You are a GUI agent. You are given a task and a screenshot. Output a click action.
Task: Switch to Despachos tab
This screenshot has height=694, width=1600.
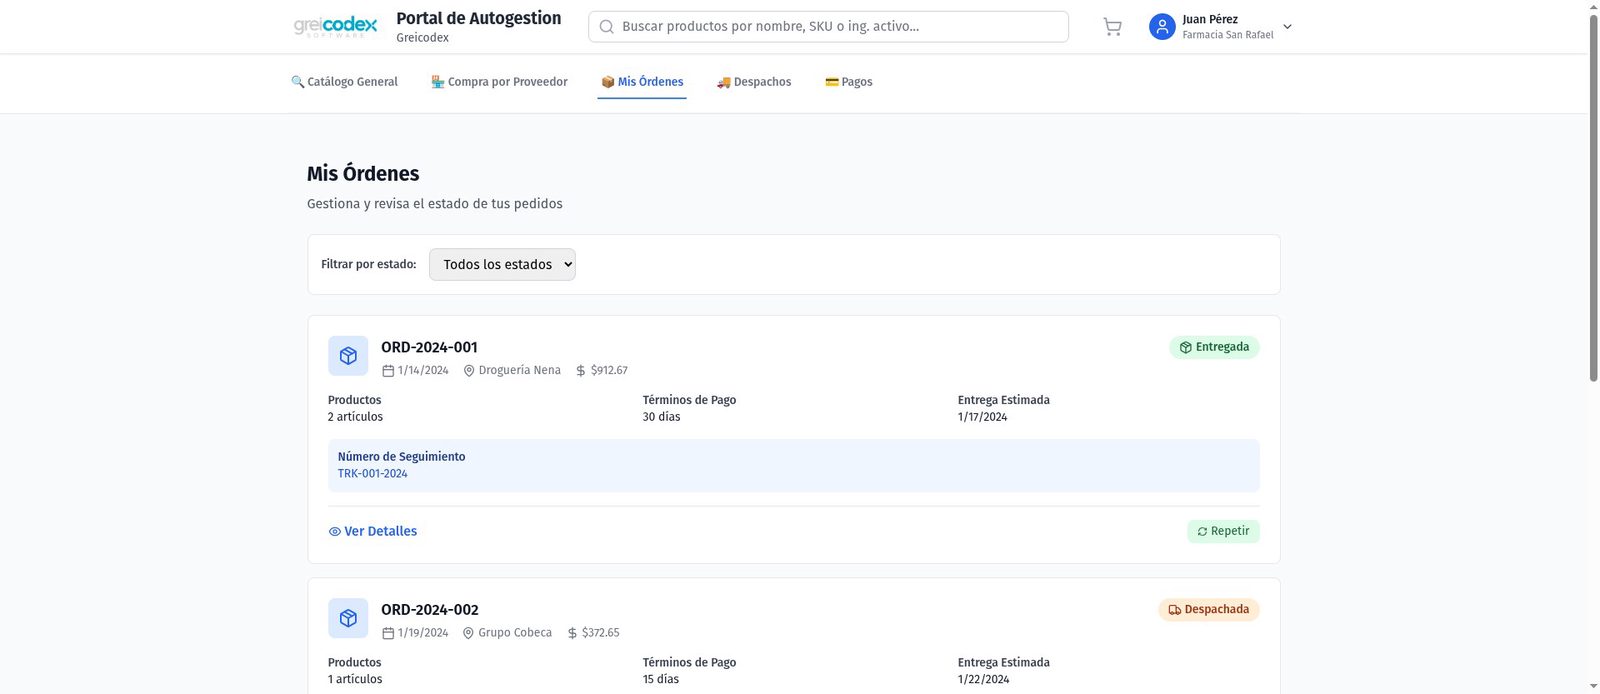(754, 82)
